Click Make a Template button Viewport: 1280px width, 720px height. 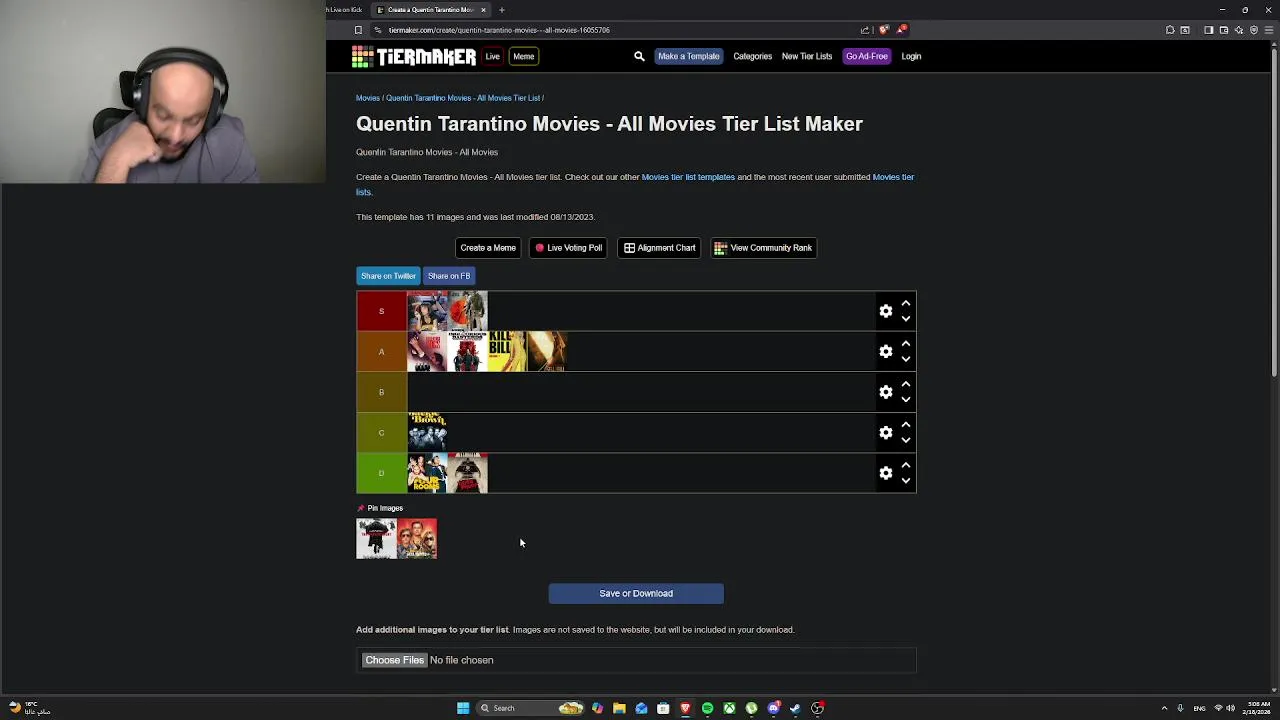(688, 57)
